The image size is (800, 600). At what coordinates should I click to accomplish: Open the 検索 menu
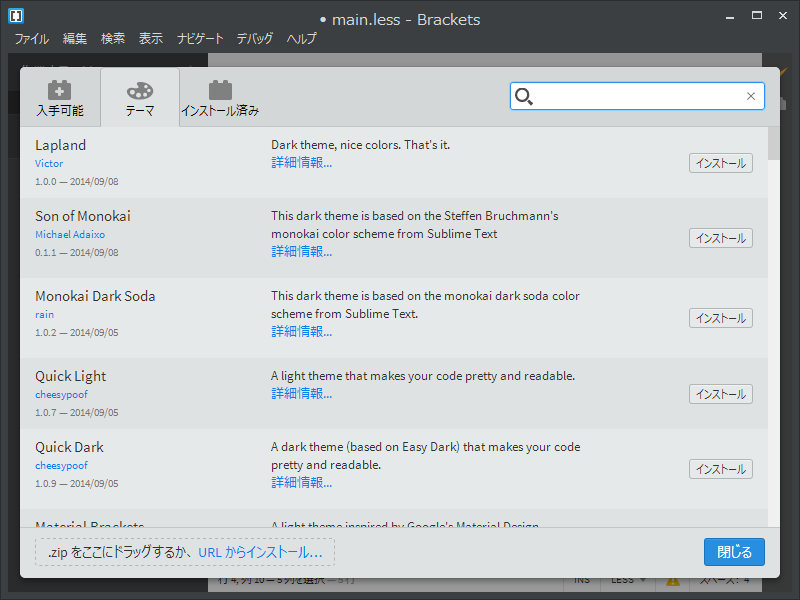(x=113, y=39)
